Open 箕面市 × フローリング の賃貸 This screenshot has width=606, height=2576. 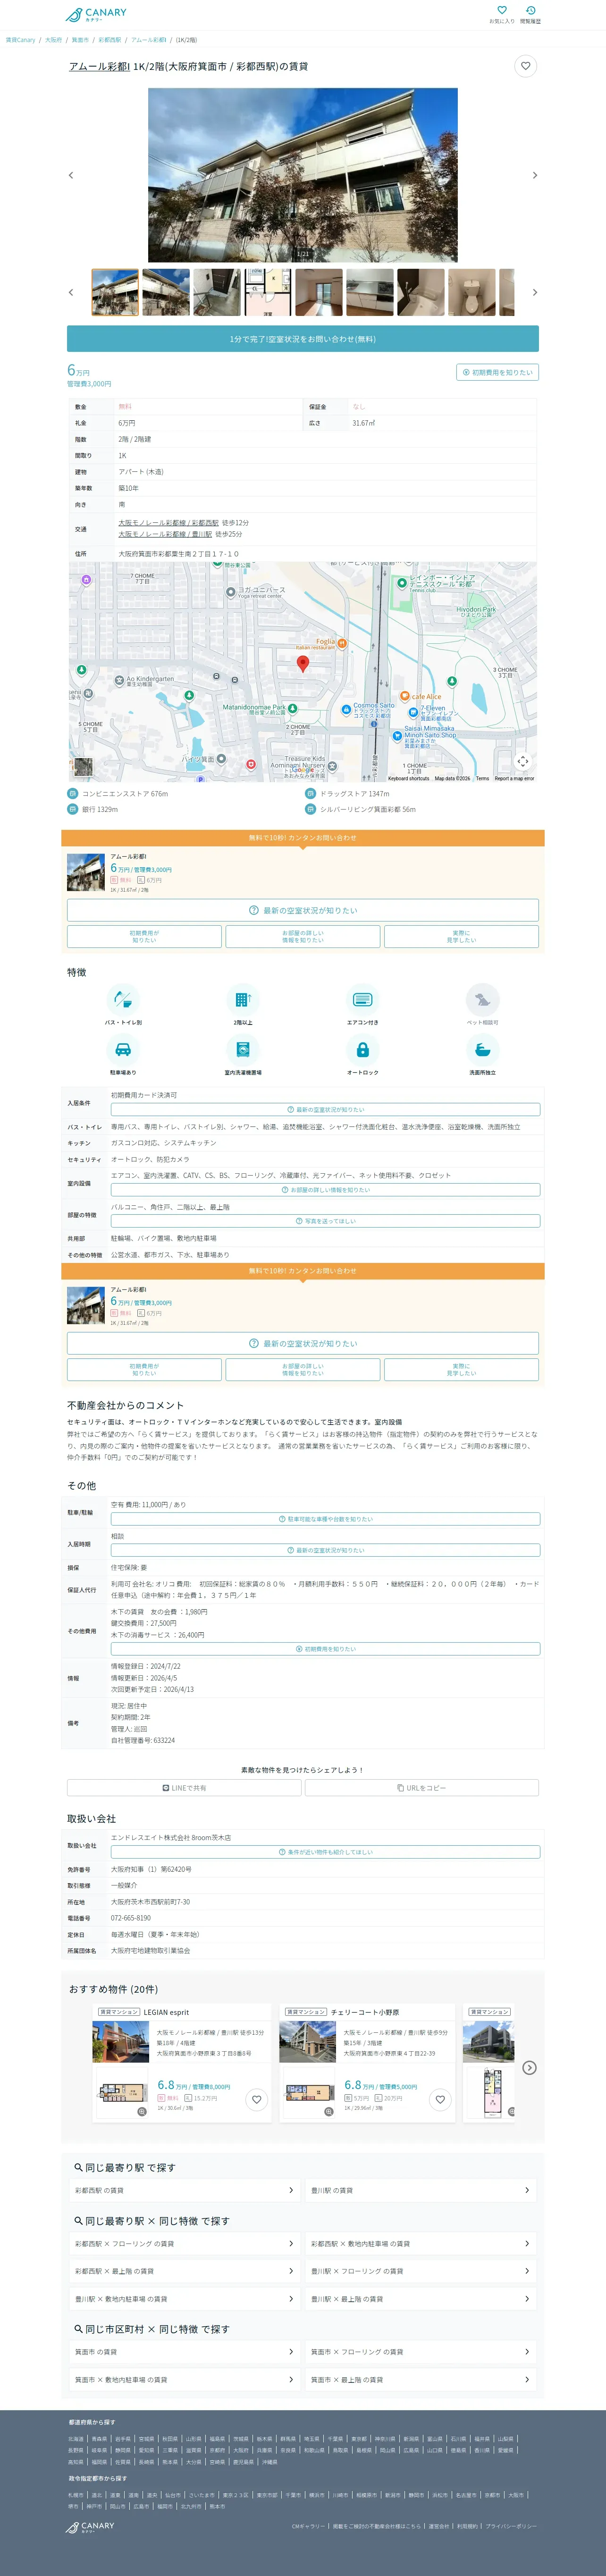pyautogui.click(x=421, y=2351)
